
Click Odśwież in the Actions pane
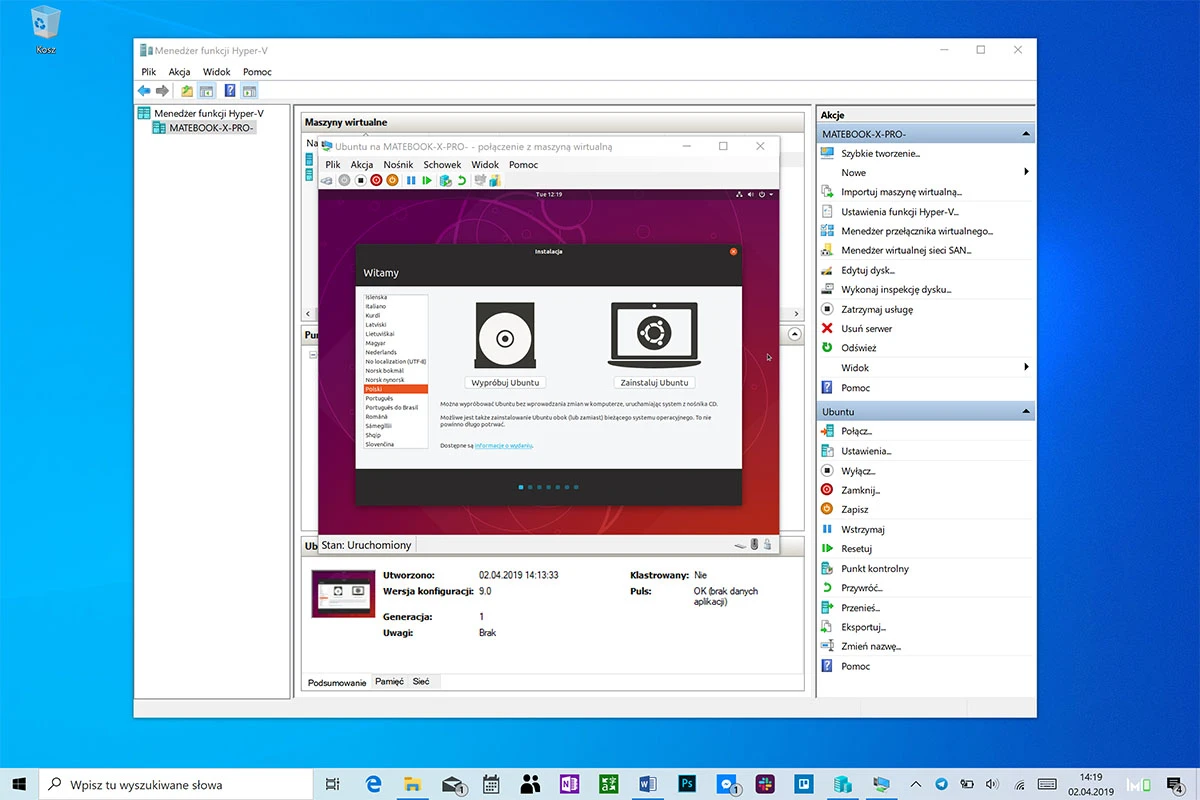[858, 348]
